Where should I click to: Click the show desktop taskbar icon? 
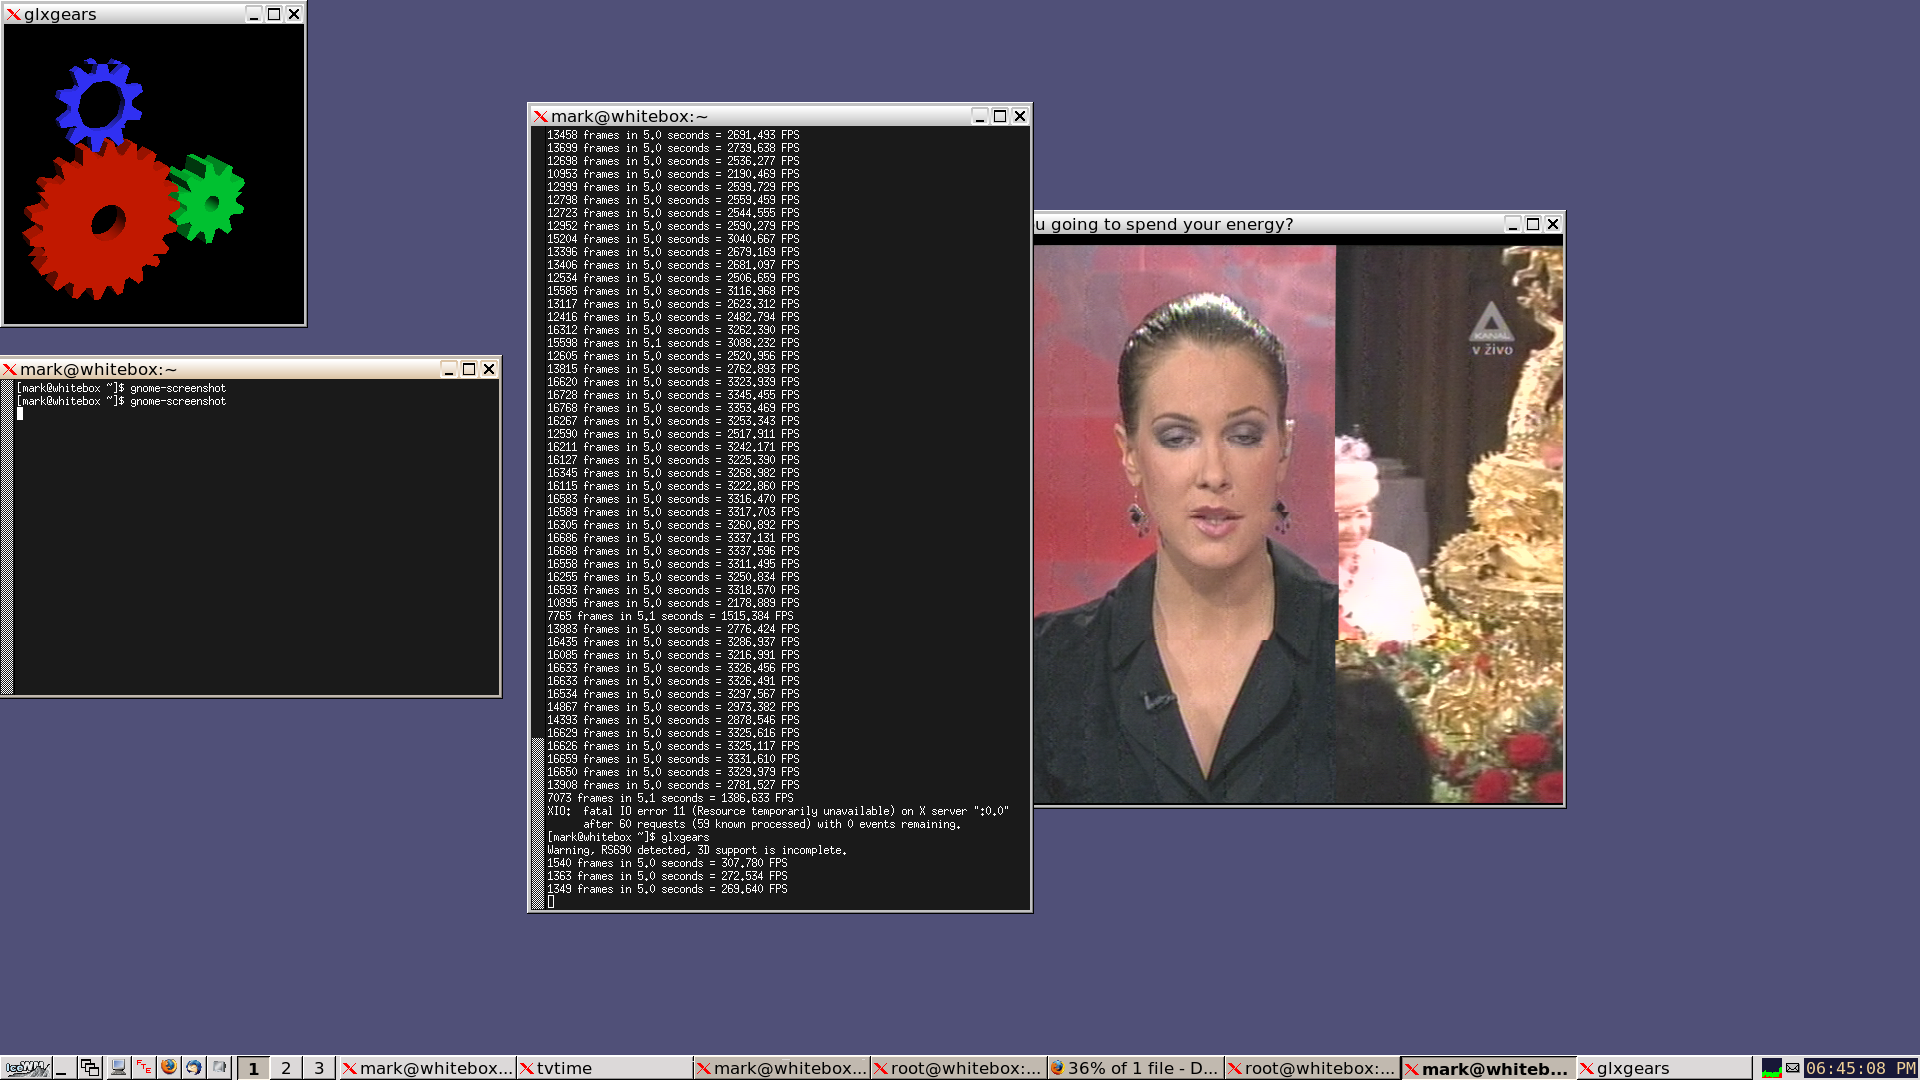tap(62, 1068)
